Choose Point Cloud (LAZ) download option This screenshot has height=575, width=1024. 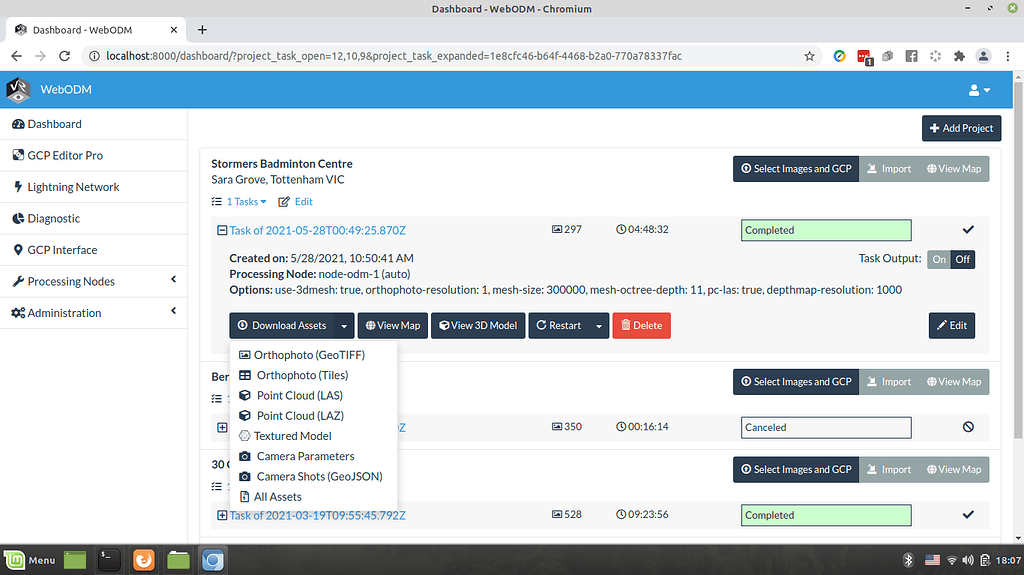(299, 415)
